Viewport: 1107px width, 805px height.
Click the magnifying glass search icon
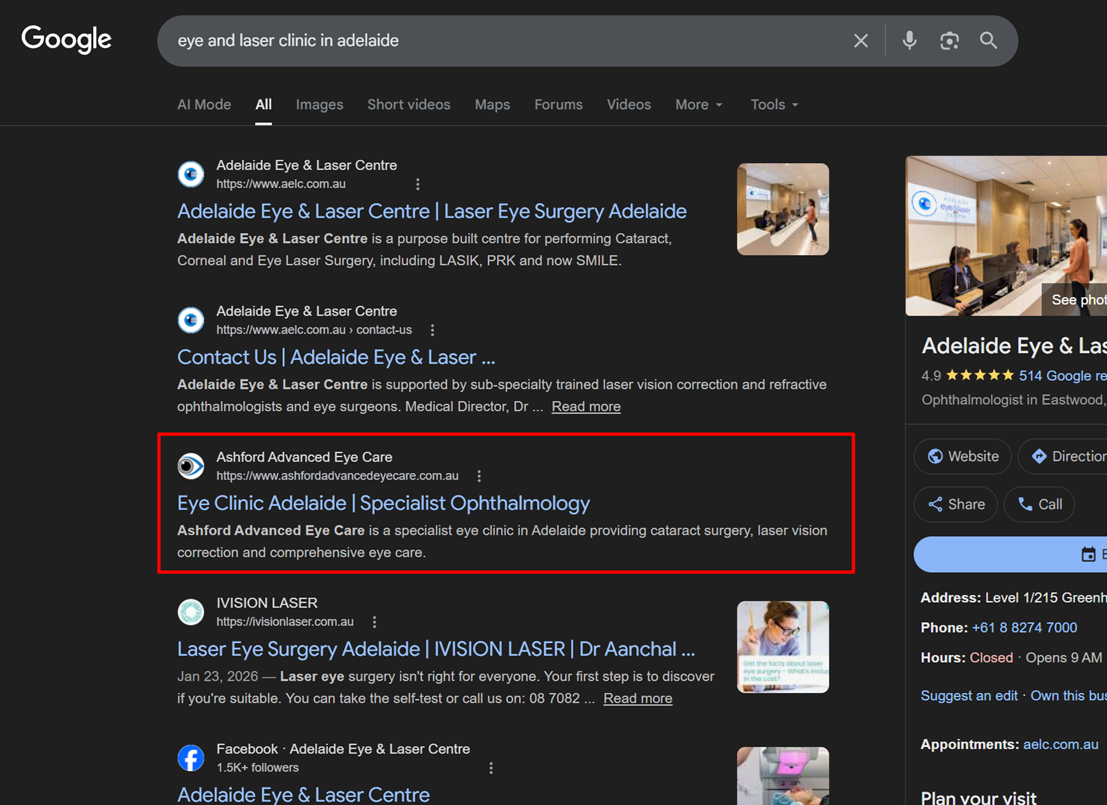click(x=988, y=41)
